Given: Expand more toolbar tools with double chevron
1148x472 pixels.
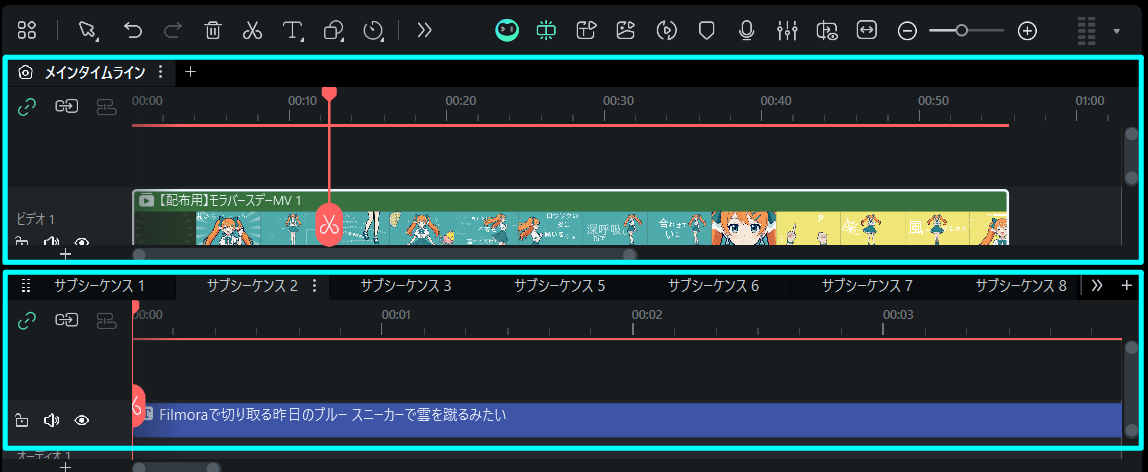Looking at the screenshot, I should (x=425, y=30).
